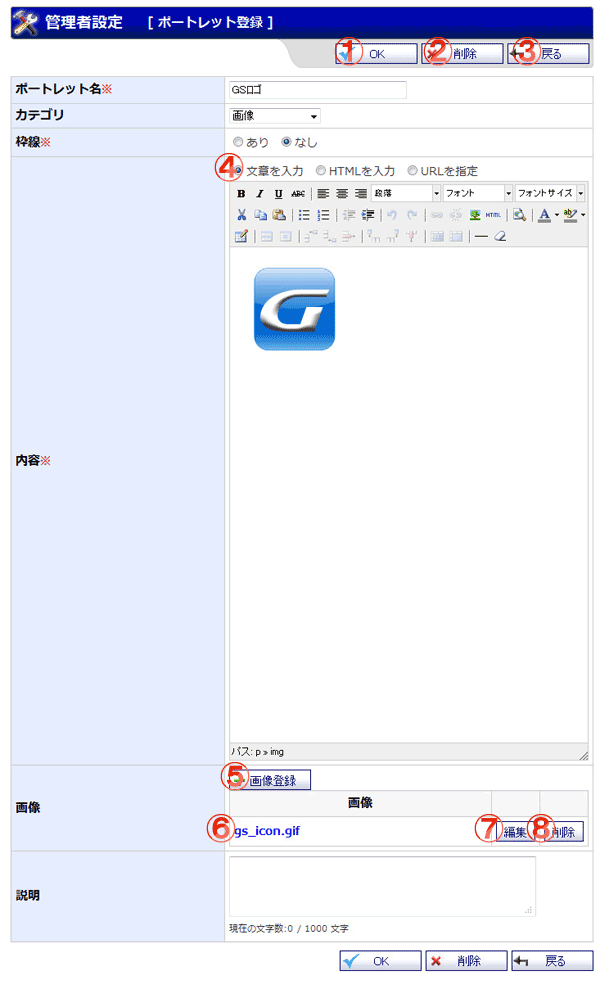Image resolution: width=600 pixels, height=989 pixels.
Task: Choose the 文章を入力 content option
Action: tap(238, 170)
